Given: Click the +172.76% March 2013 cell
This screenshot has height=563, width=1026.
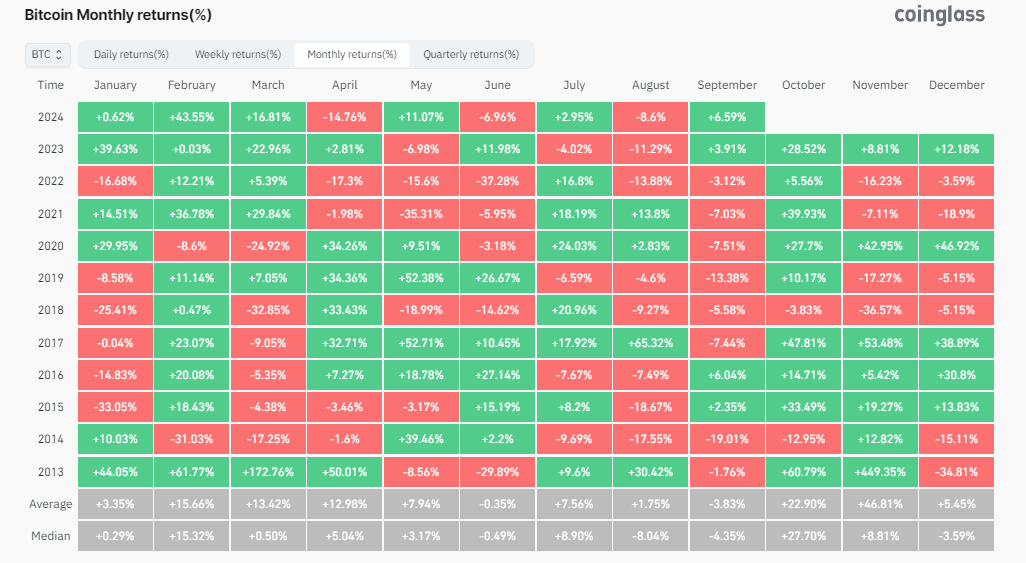Looking at the screenshot, I should point(268,472).
